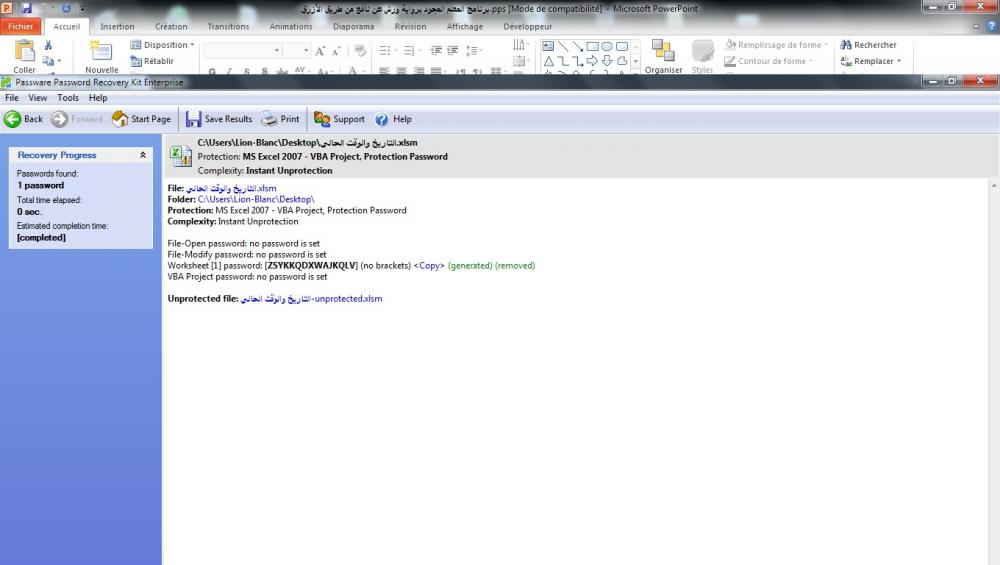Click the scissors cut icon in PowerPoint
This screenshot has height=565, width=1000.
(x=48, y=45)
